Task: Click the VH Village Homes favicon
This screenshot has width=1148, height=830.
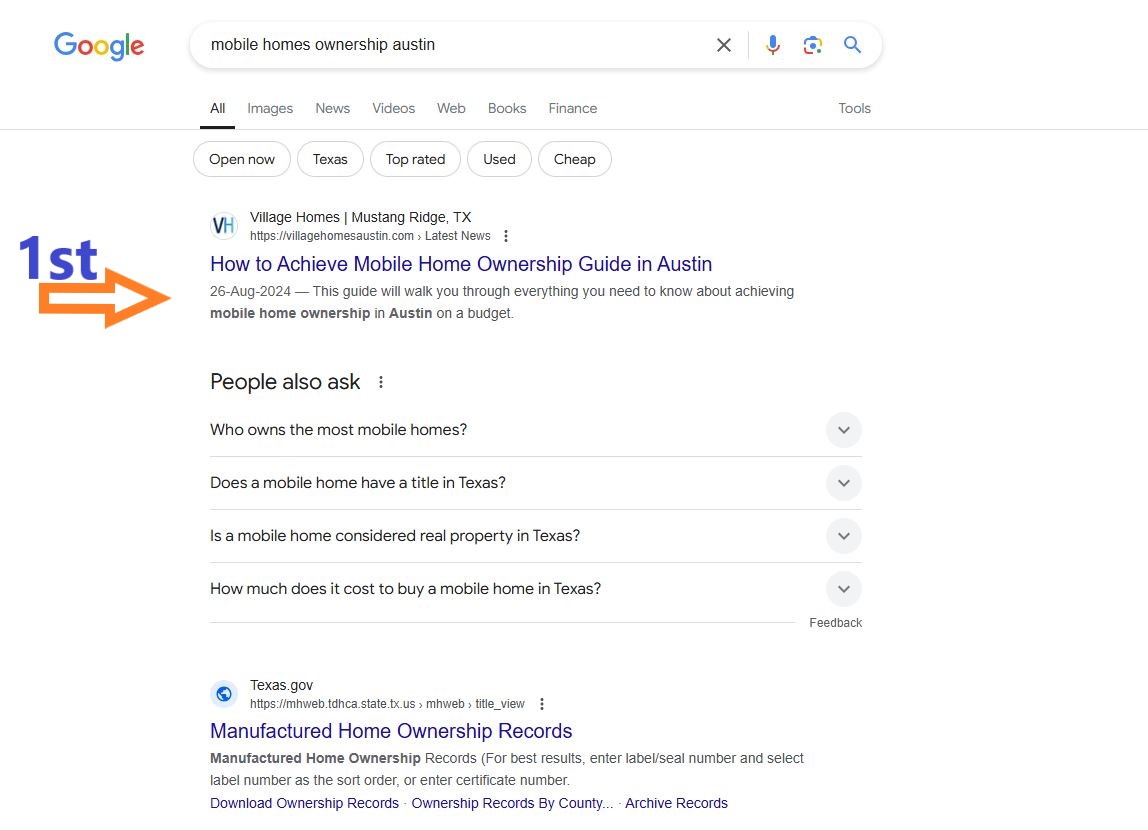Action: pos(224,225)
